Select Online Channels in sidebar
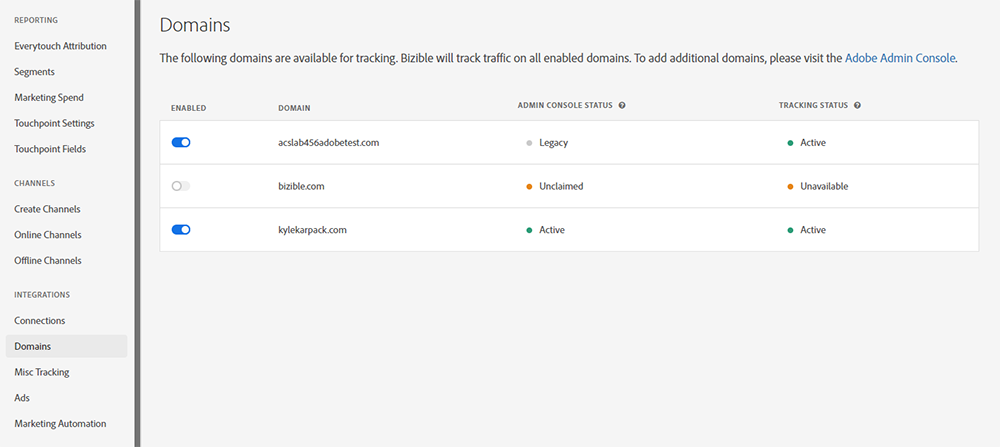Viewport: 1000px width, 447px height. point(47,235)
